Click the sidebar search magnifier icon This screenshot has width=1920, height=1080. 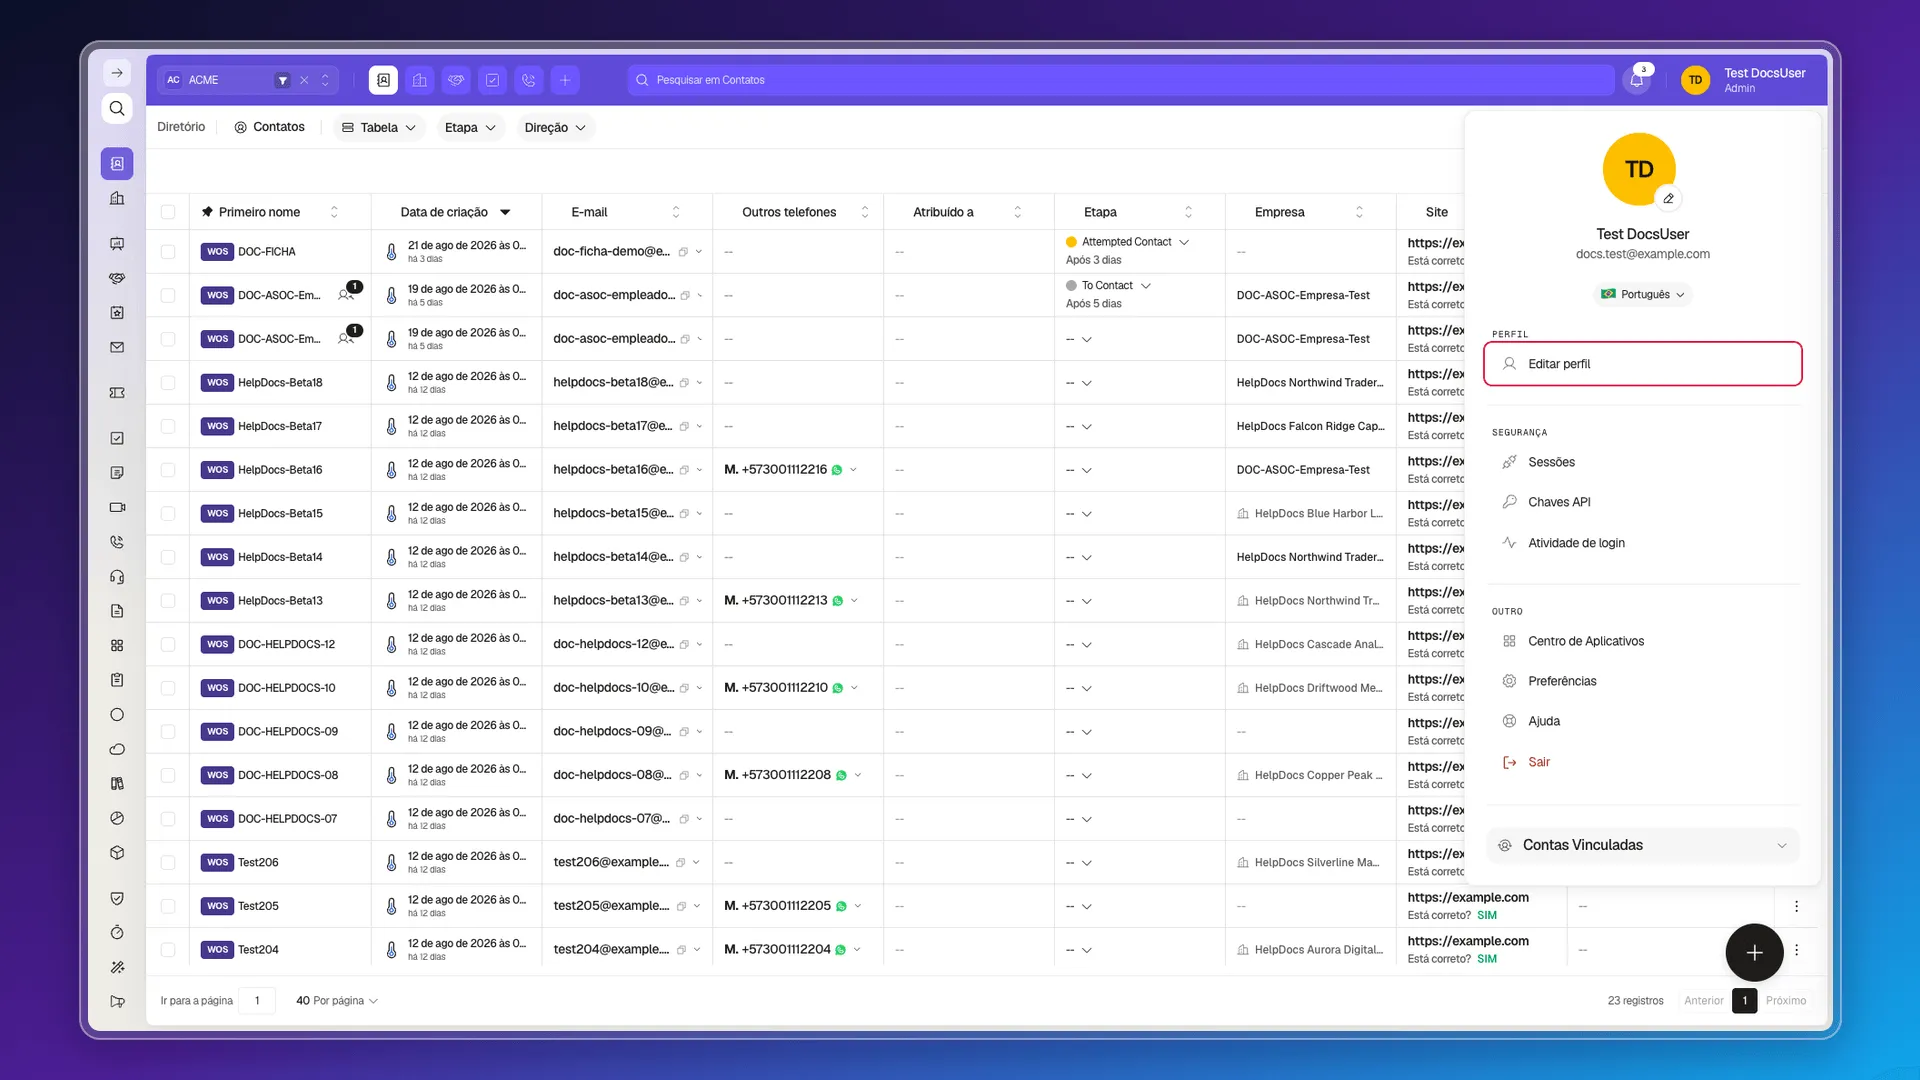pos(117,108)
